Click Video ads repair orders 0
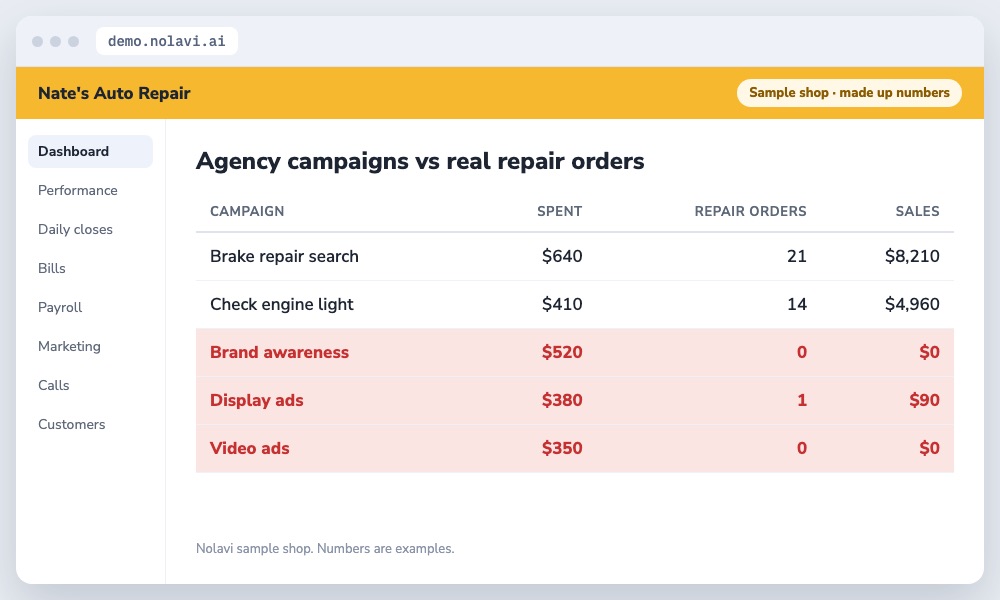 pos(802,448)
